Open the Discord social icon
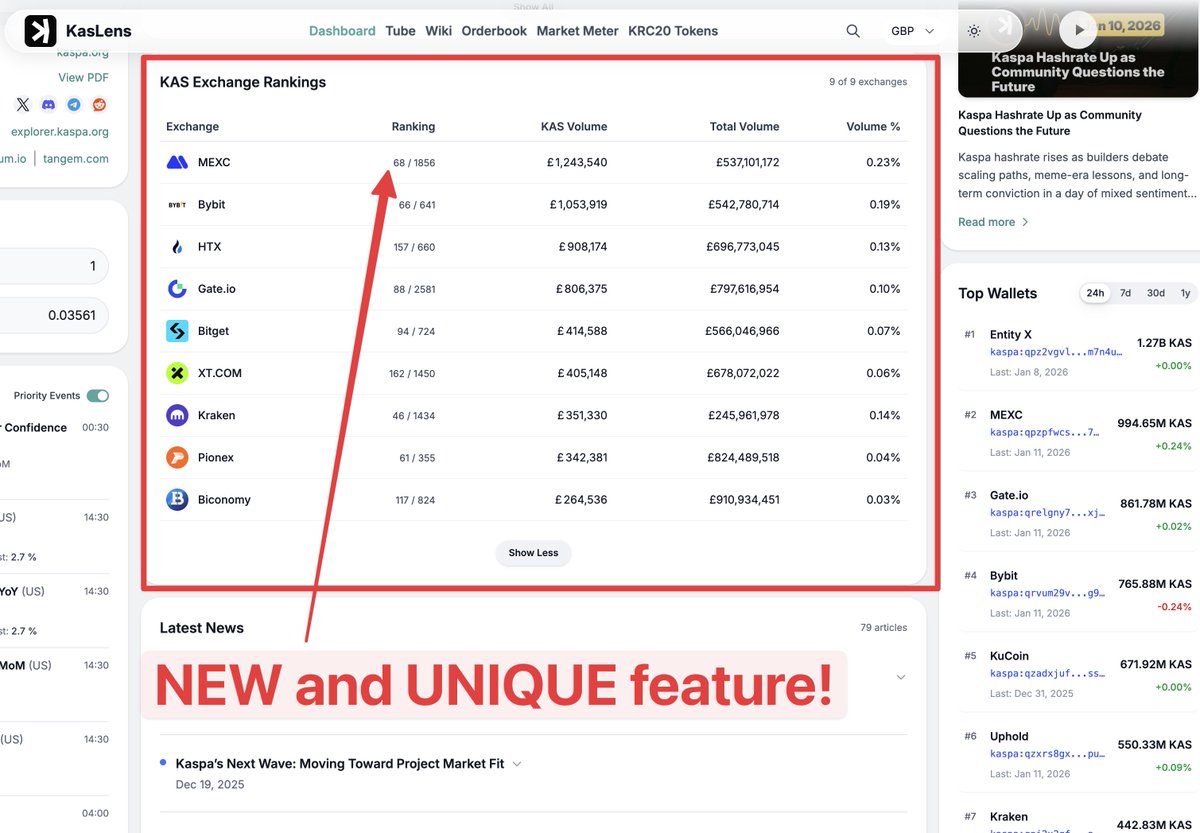Screen dimensions: 1200x833 coord(49,105)
